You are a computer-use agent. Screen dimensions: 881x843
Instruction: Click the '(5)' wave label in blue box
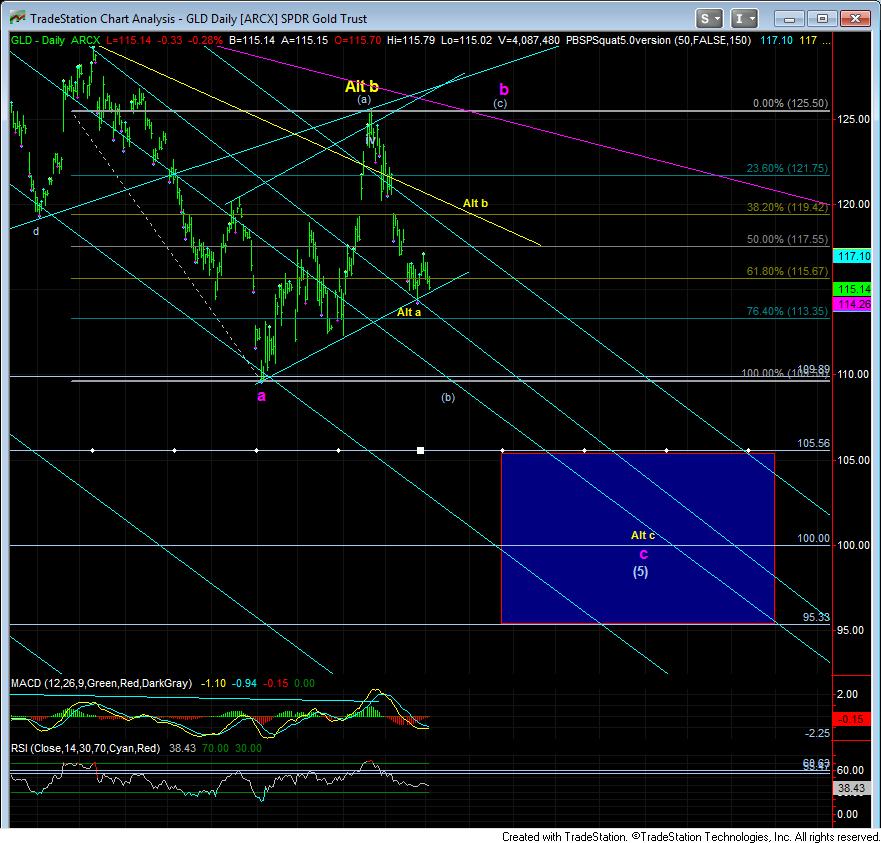[x=641, y=572]
